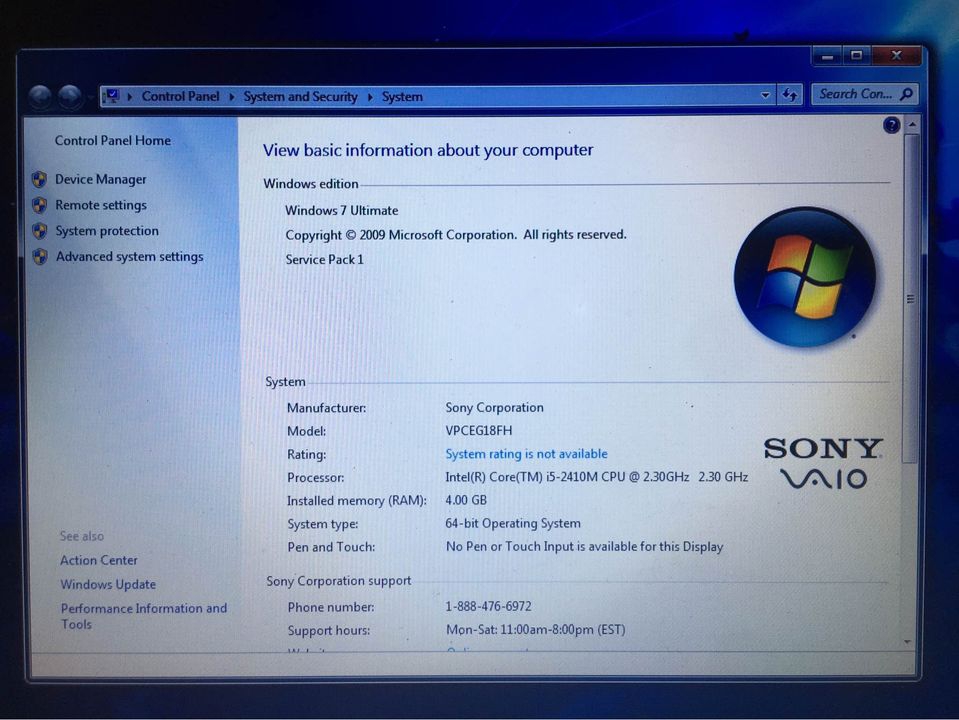Open Advanced system settings
959x720 pixels.
pyautogui.click(x=130, y=256)
